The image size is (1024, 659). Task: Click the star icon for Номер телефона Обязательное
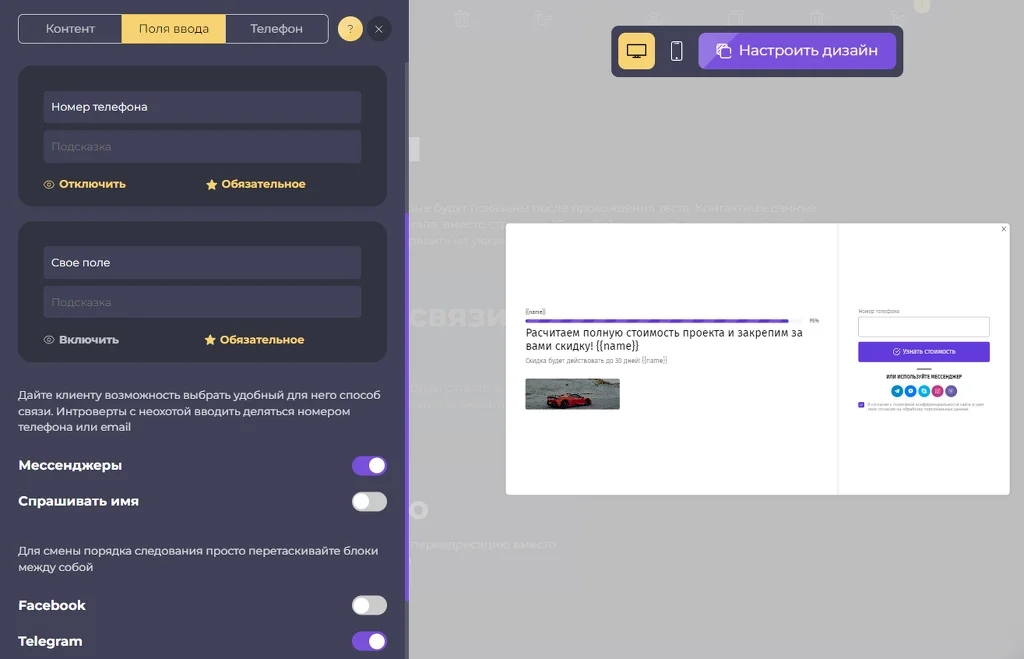211,184
